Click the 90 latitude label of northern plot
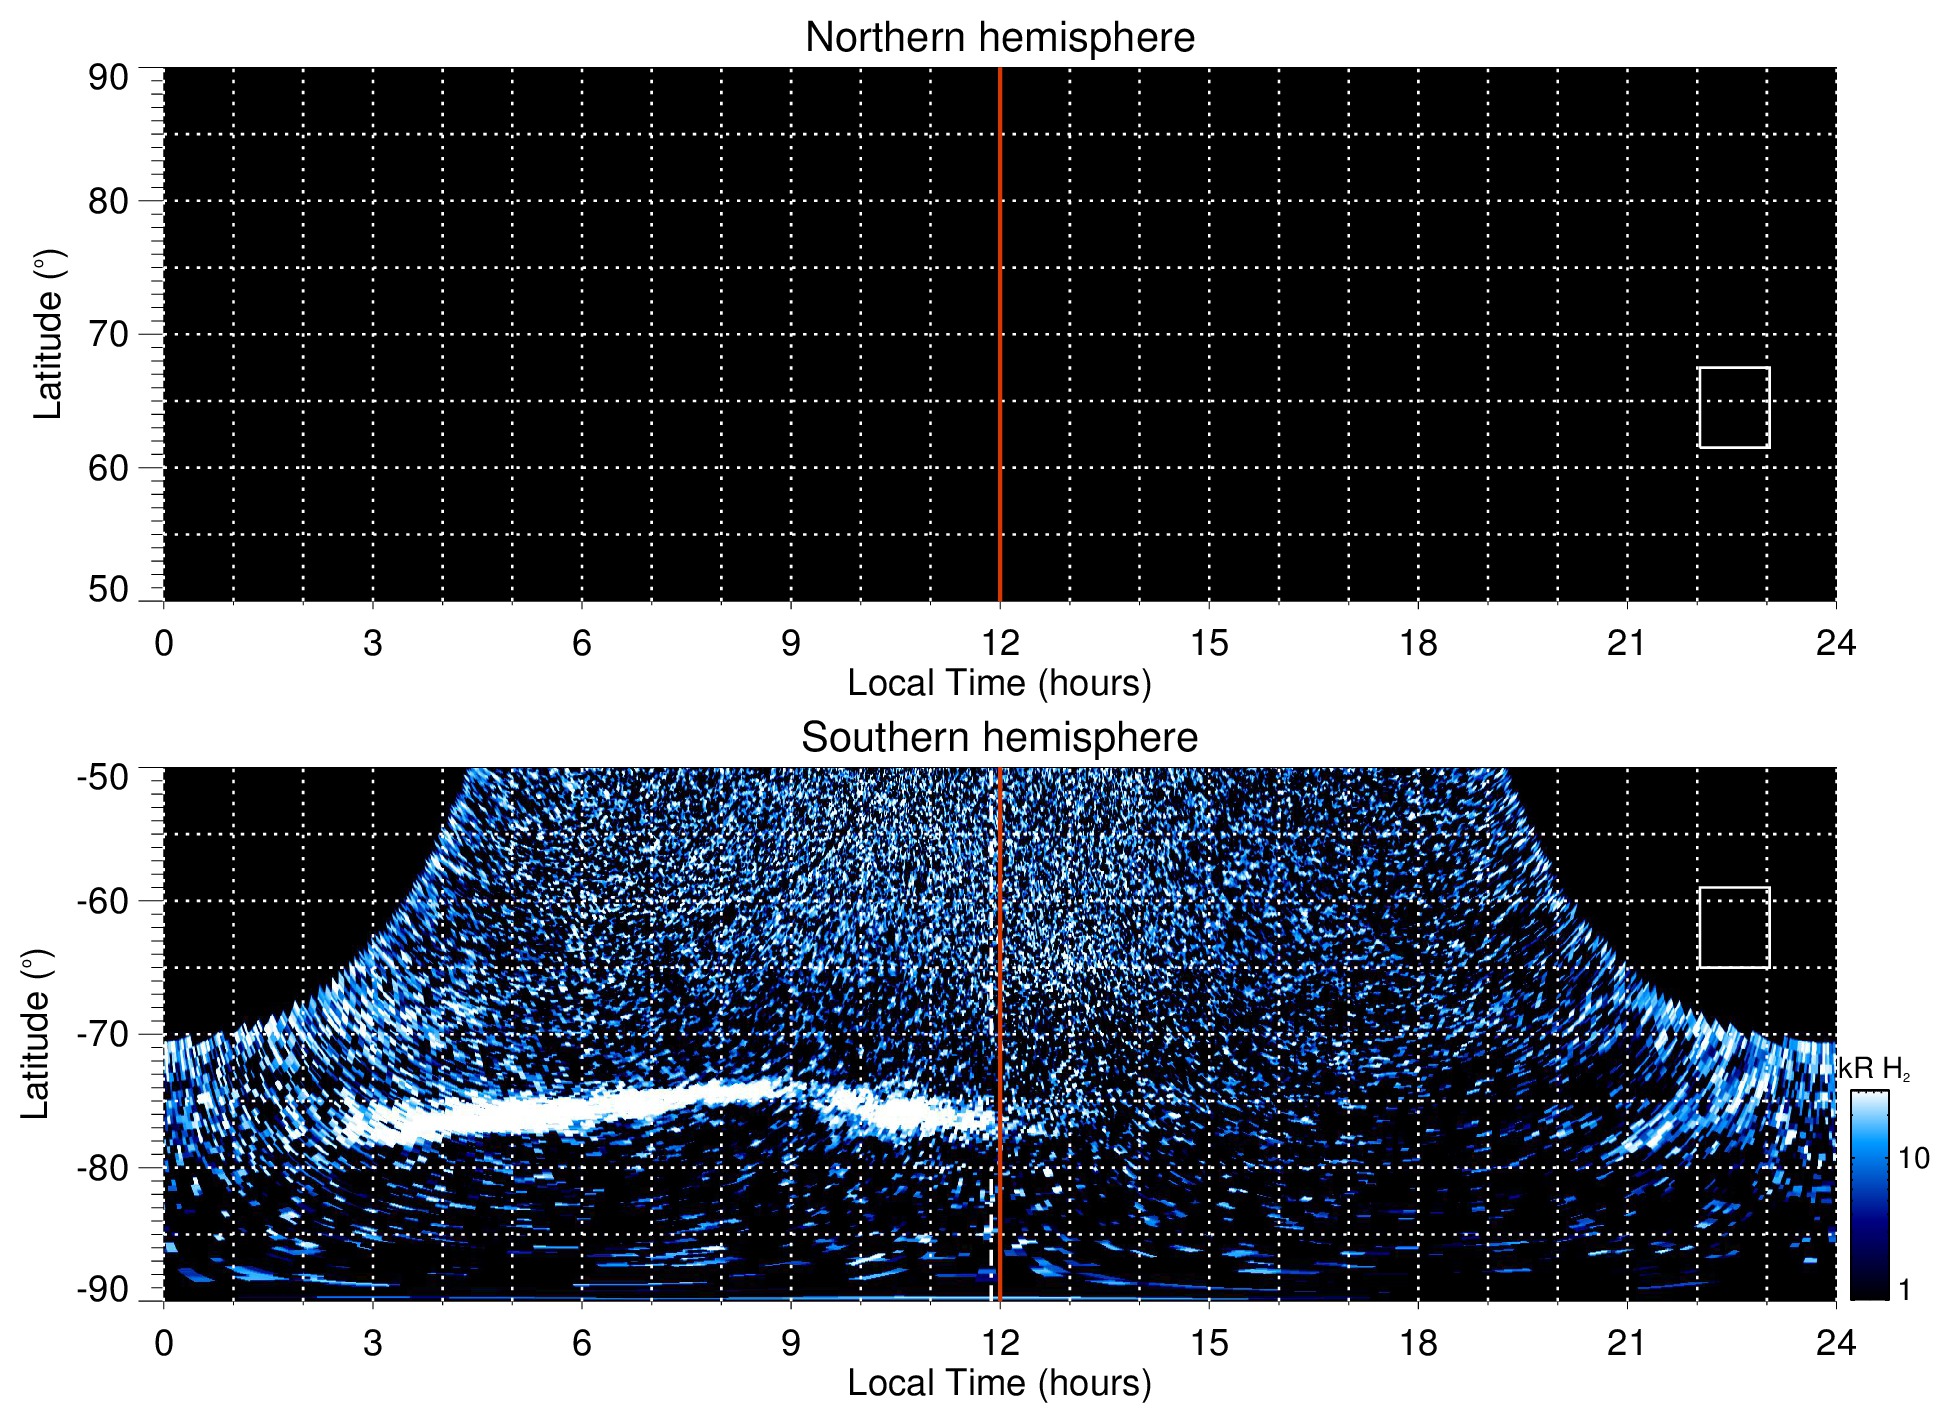The width and height of the screenshot is (1950, 1423). (108, 78)
